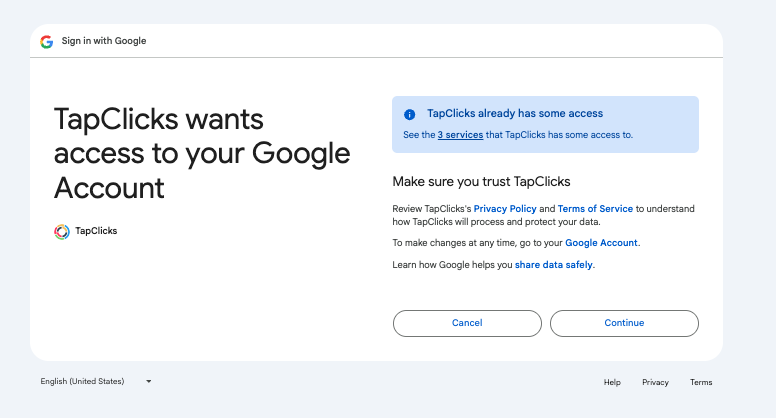
Task: Click the language dropdown arrow
Action: pyautogui.click(x=148, y=381)
